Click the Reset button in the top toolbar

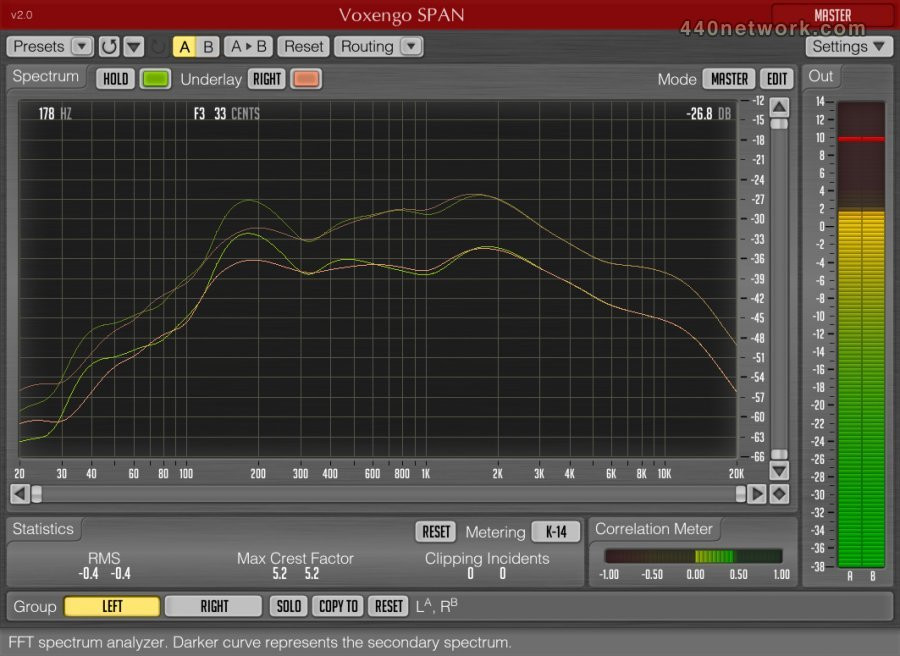pos(304,46)
